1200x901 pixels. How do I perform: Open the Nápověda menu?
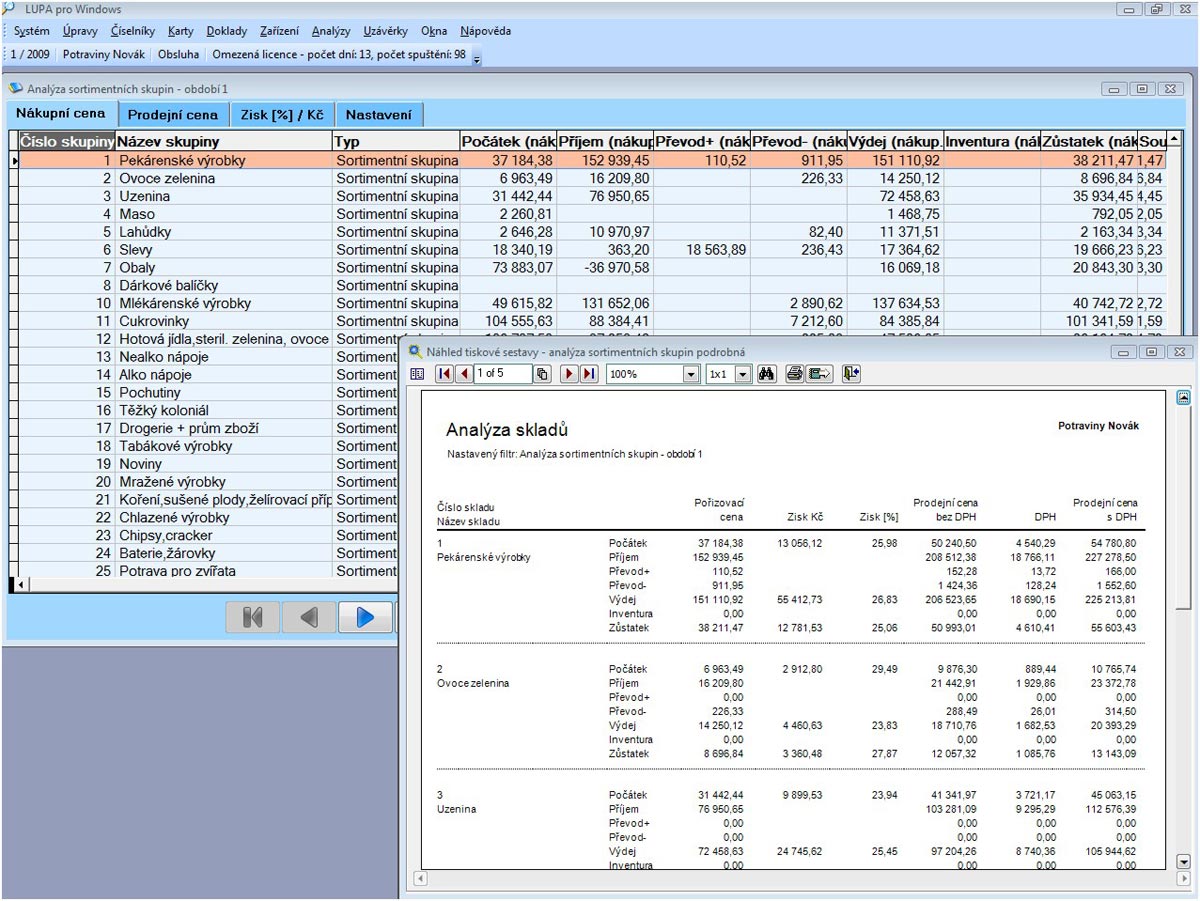[x=486, y=31]
